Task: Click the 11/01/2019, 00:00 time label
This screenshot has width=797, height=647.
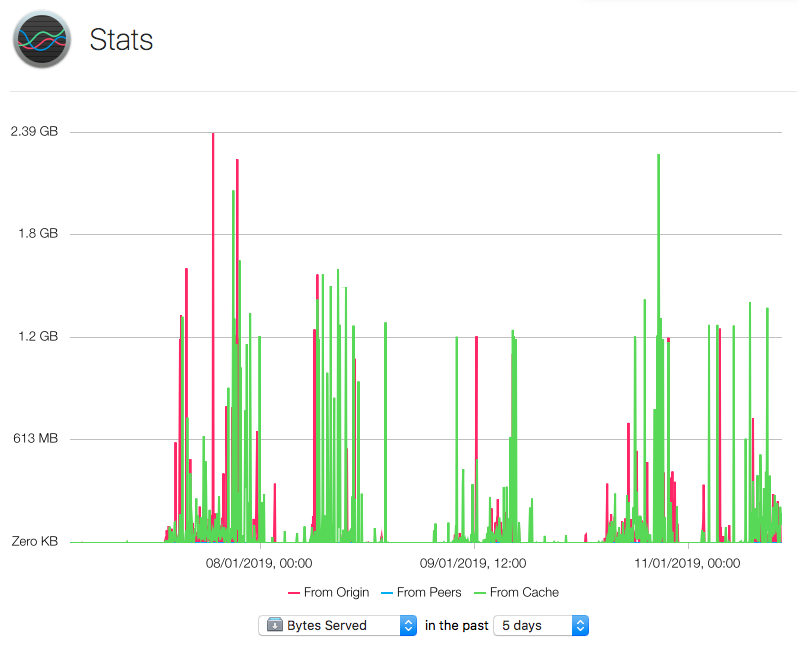Action: point(687,563)
